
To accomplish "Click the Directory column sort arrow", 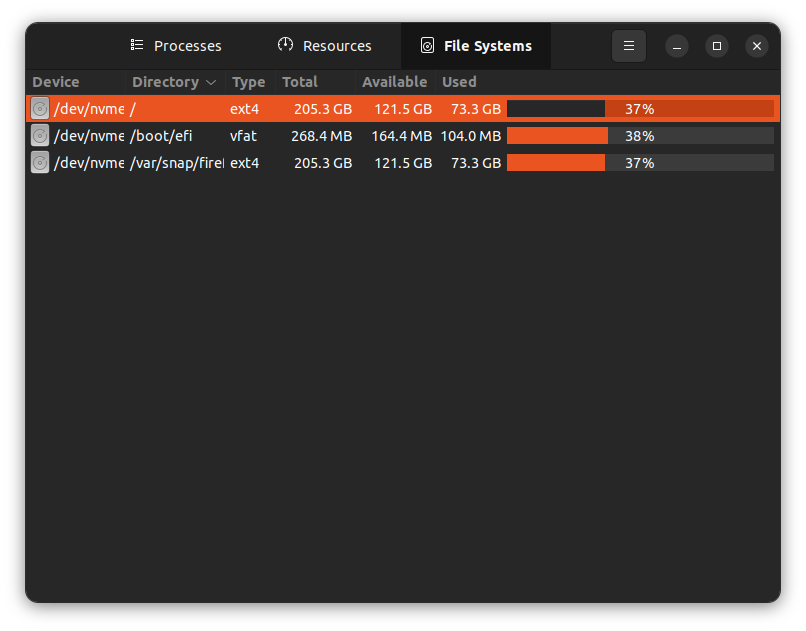I will pyautogui.click(x=211, y=82).
